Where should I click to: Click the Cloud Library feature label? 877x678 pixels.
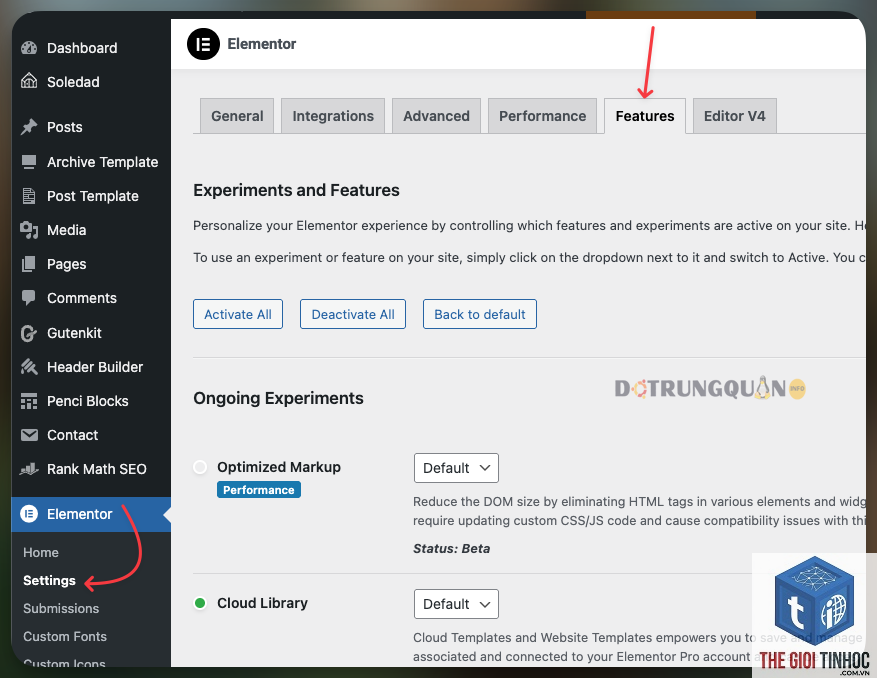coord(262,603)
